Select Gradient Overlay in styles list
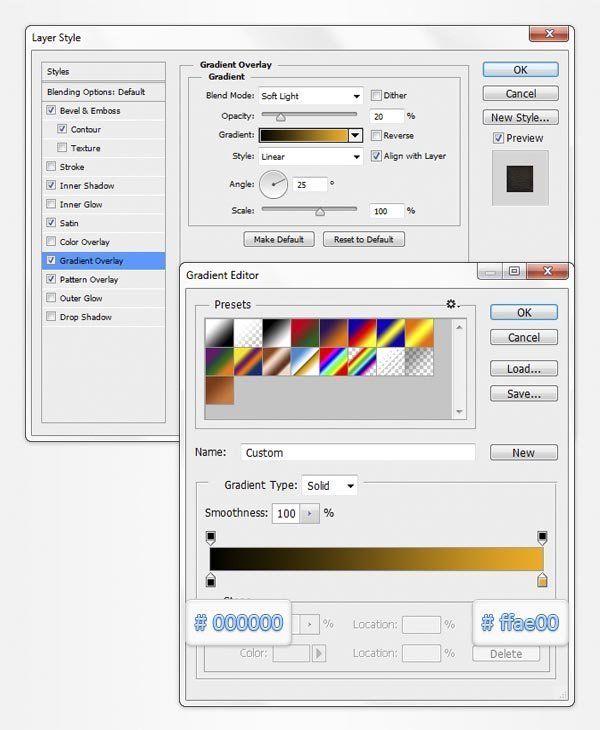 click(x=103, y=261)
